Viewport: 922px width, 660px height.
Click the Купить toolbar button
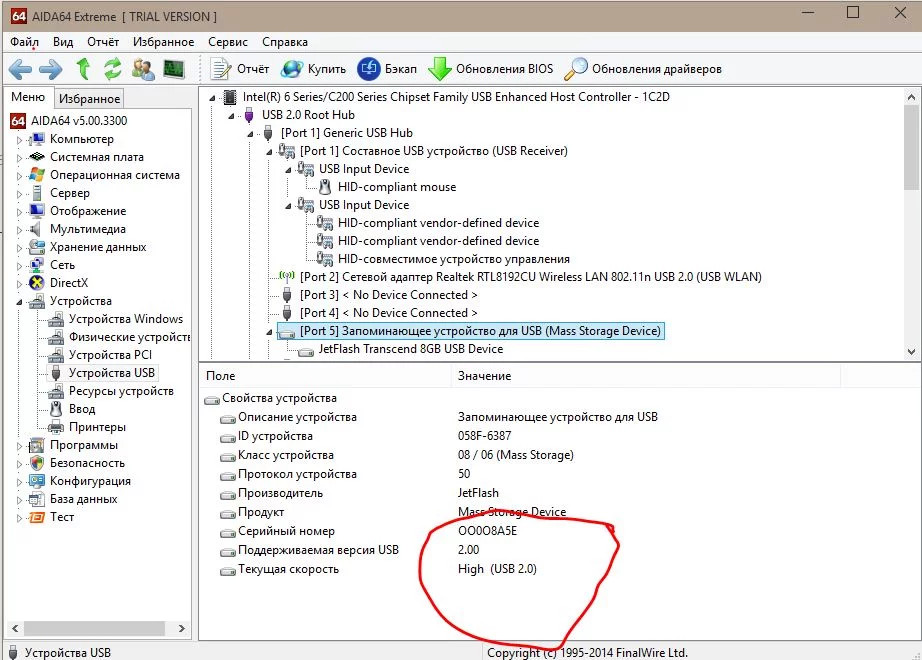coord(313,69)
